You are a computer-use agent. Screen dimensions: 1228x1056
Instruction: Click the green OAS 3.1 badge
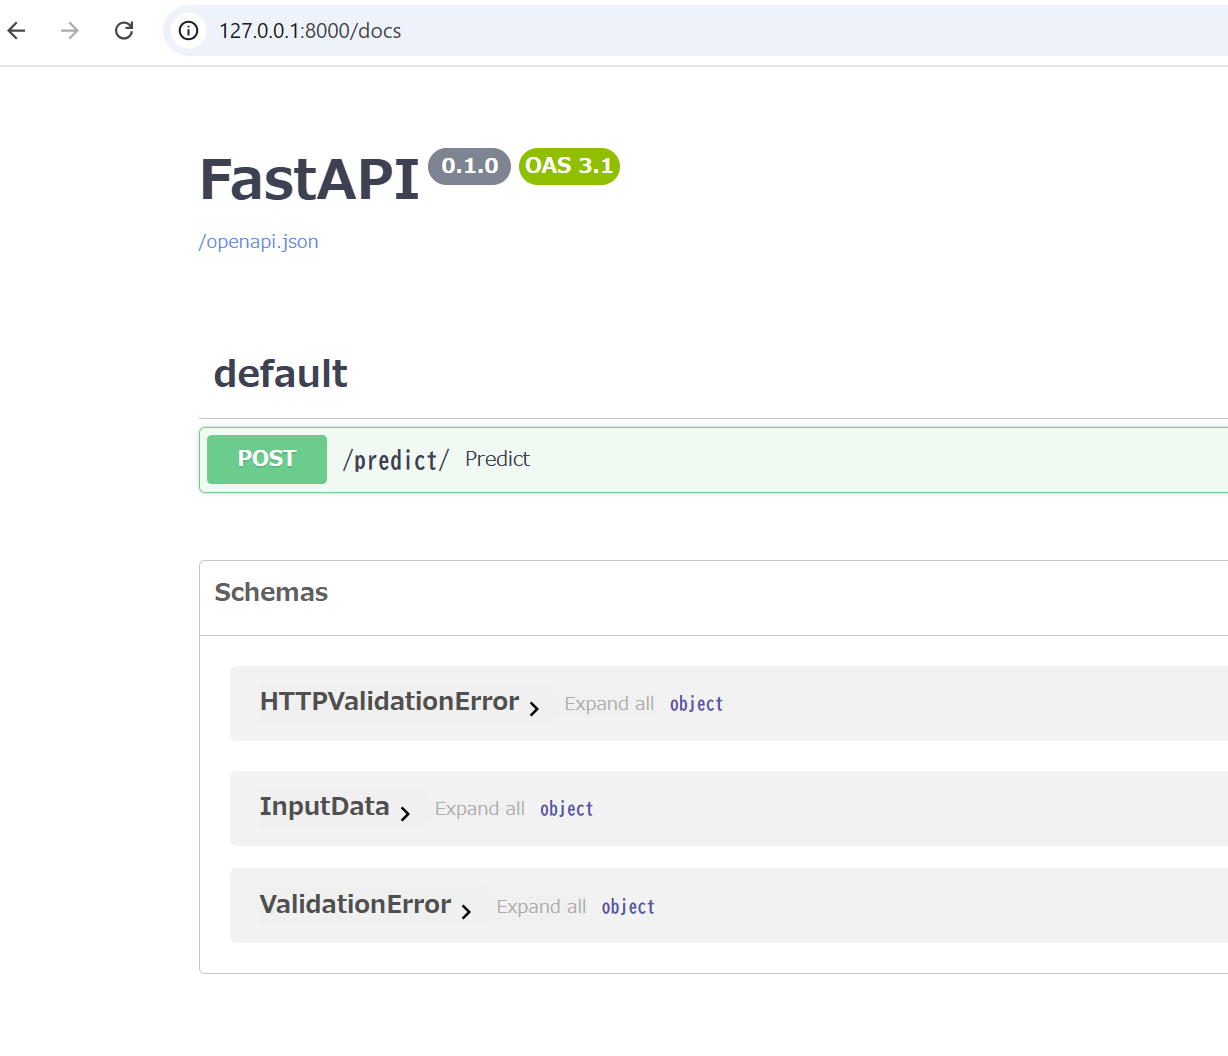[x=568, y=166]
